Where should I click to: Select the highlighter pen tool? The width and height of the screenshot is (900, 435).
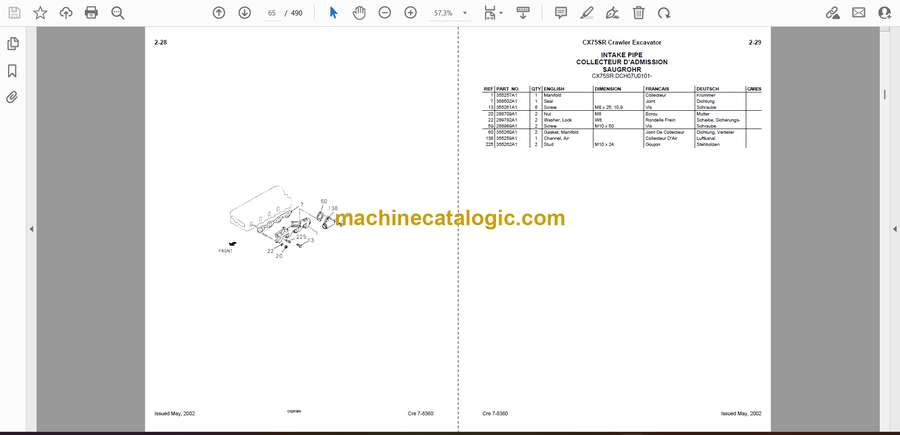tap(587, 13)
